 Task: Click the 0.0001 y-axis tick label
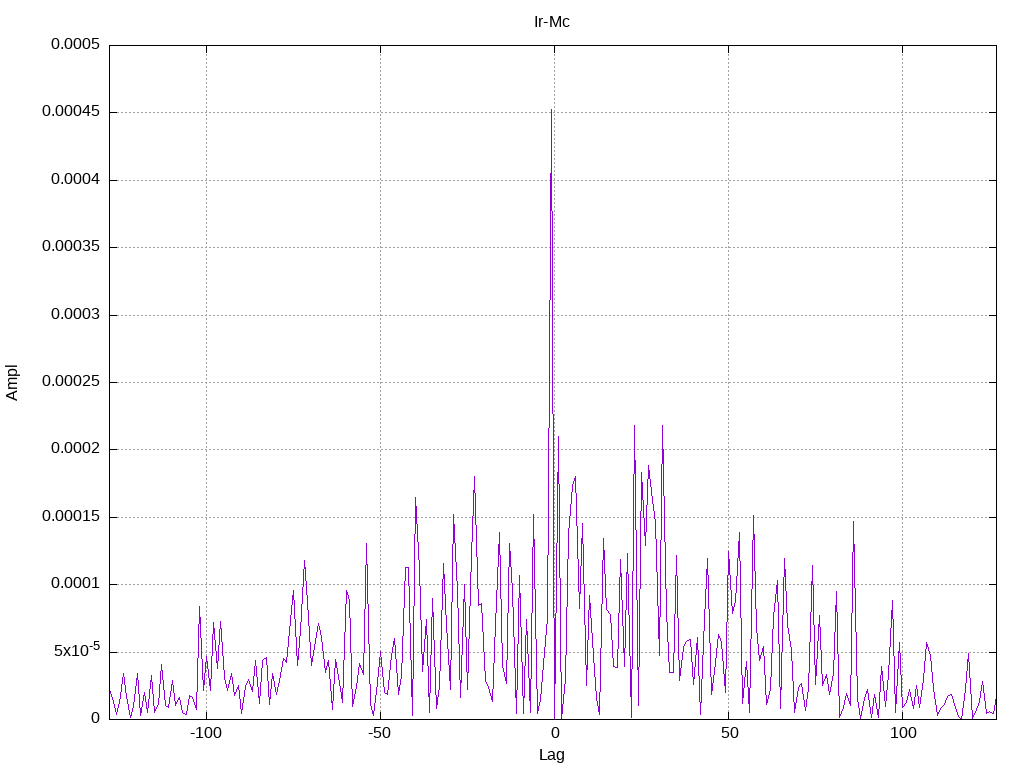point(76,584)
